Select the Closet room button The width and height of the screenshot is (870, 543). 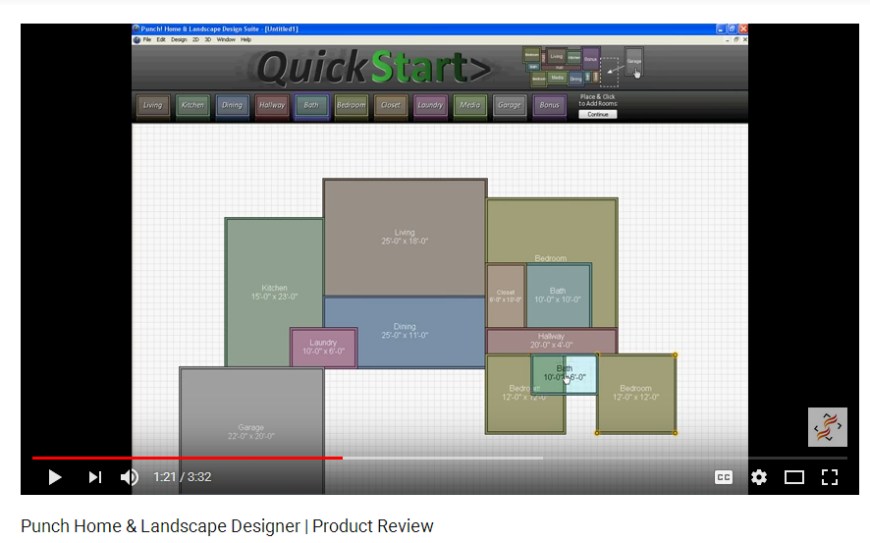coord(391,105)
